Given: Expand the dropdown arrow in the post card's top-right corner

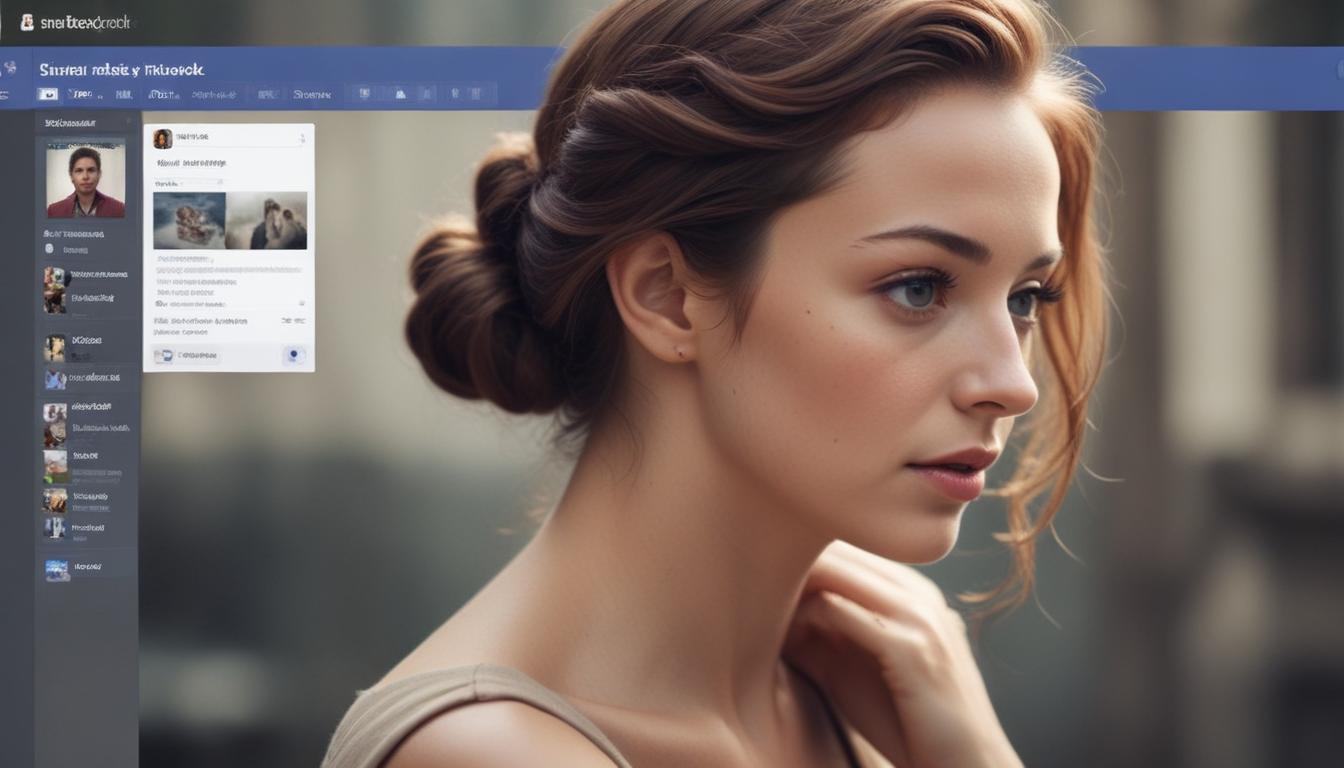Looking at the screenshot, I should coord(302,138).
